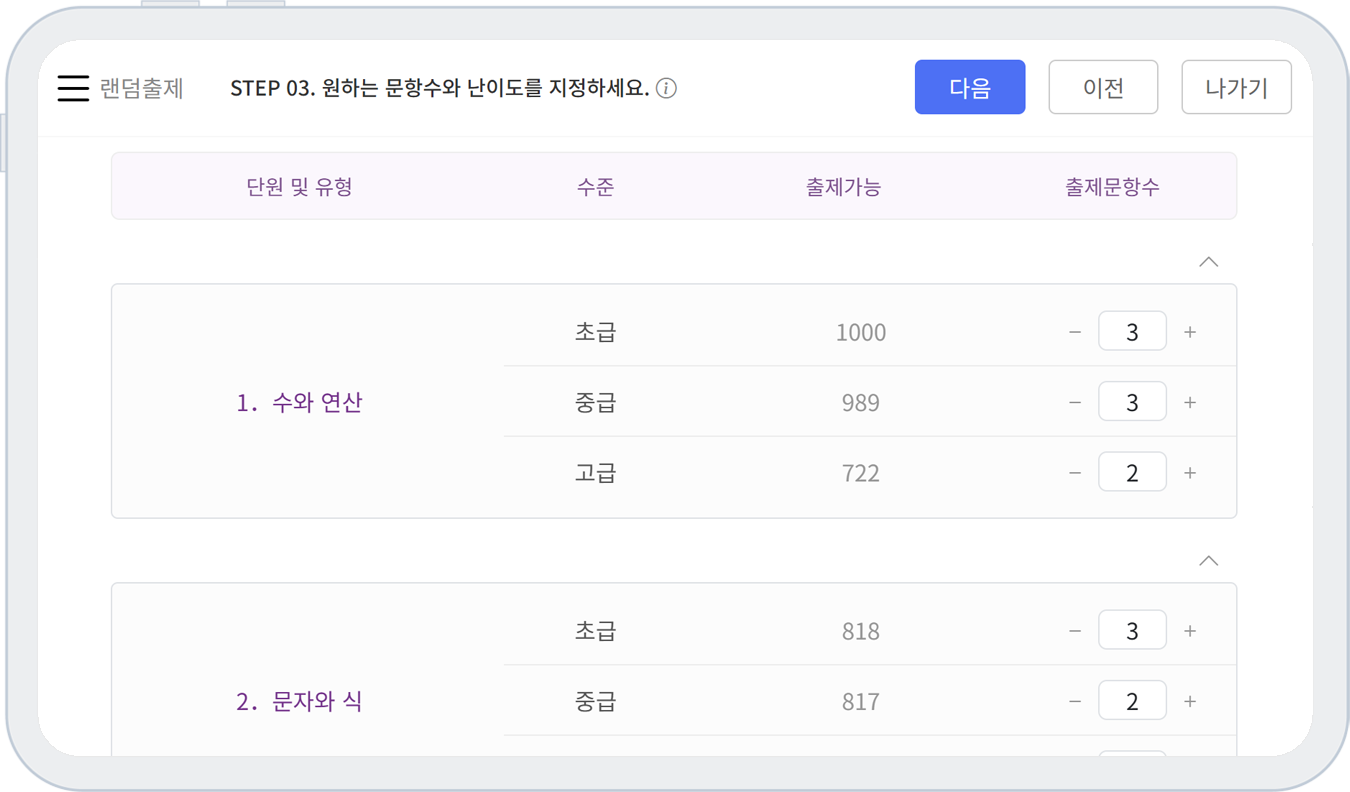Decrease 수와 연산 중급 question count
Image resolution: width=1350 pixels, height=792 pixels.
pos(1075,402)
